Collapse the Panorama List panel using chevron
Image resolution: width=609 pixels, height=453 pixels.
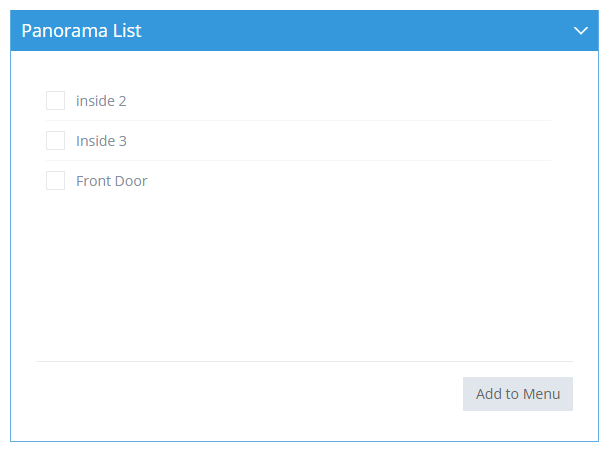[x=581, y=31]
